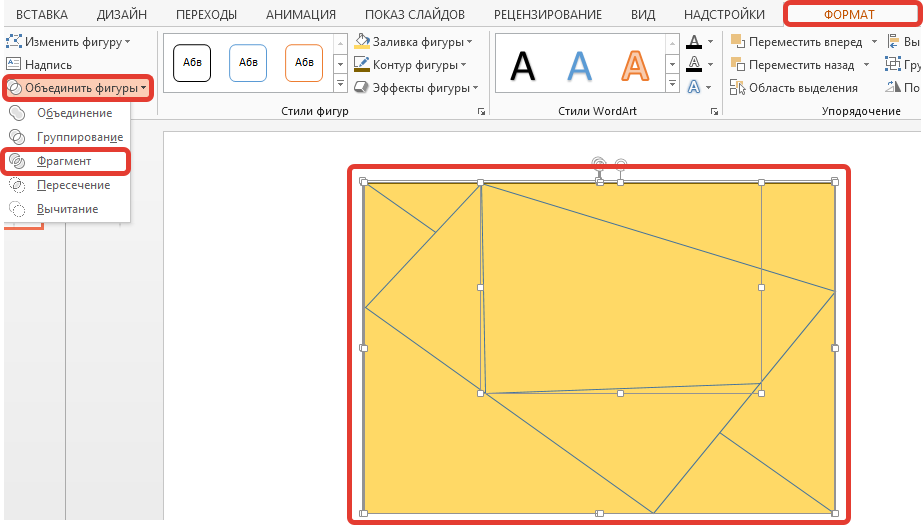Click the rotate objects icon

pyautogui.click(x=893, y=88)
